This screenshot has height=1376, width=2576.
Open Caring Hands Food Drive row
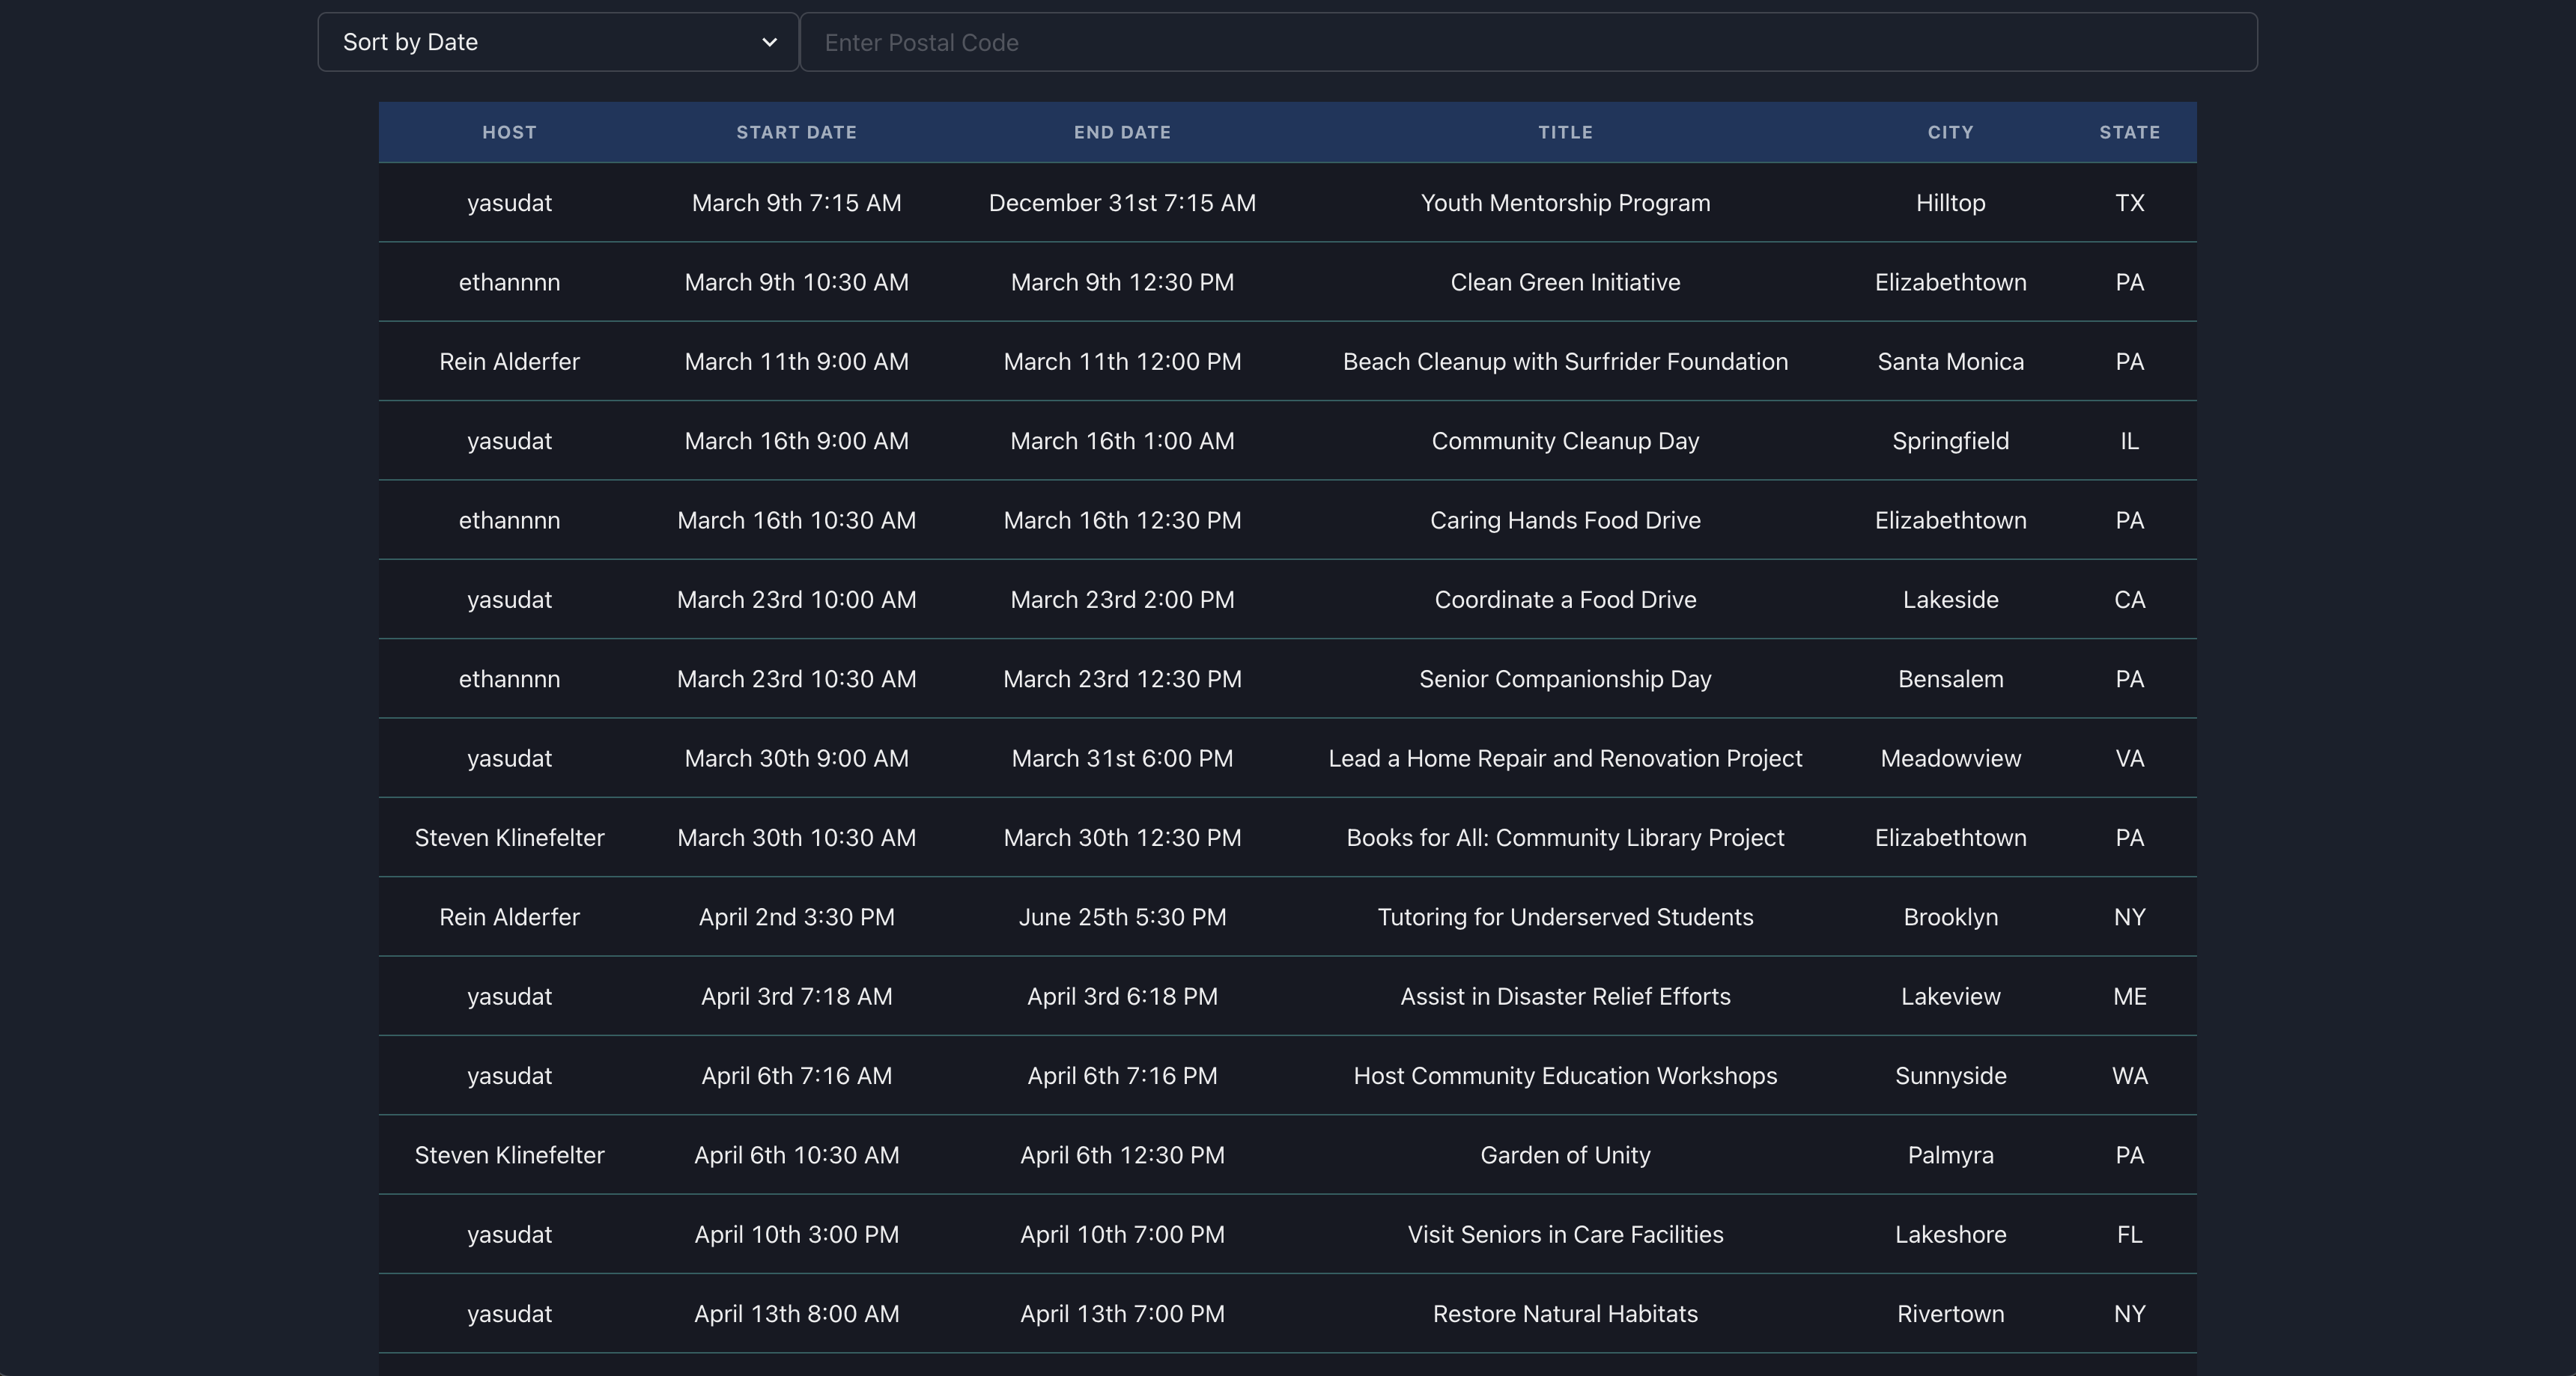click(x=1565, y=520)
